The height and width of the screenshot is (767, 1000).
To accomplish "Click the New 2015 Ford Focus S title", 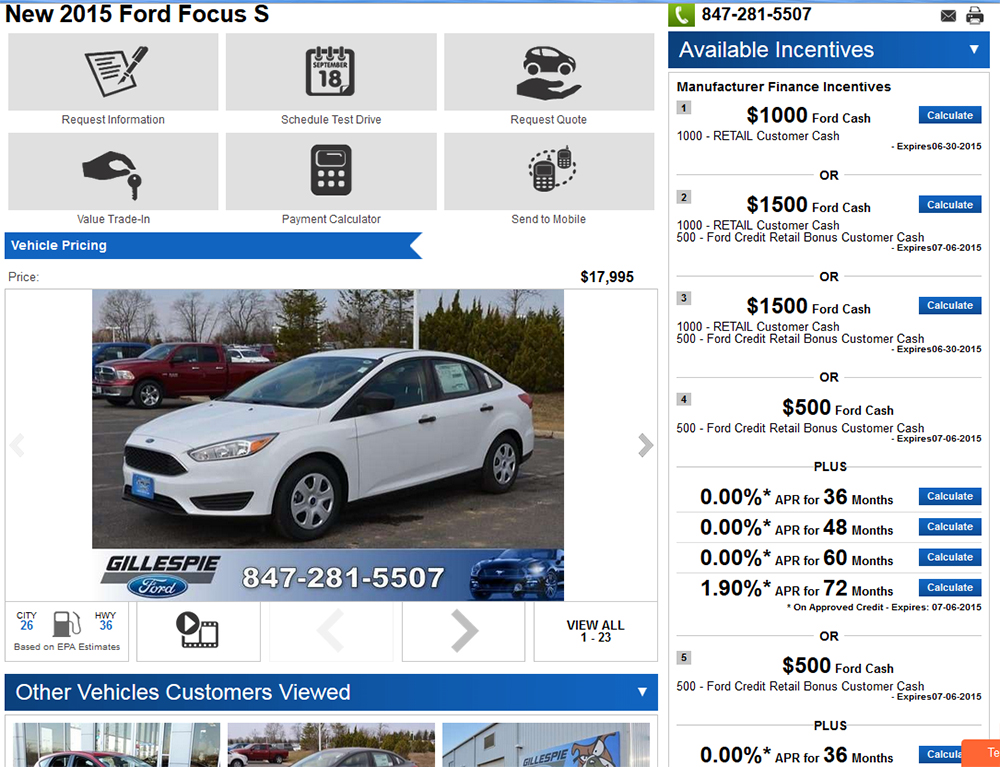I will [137, 14].
